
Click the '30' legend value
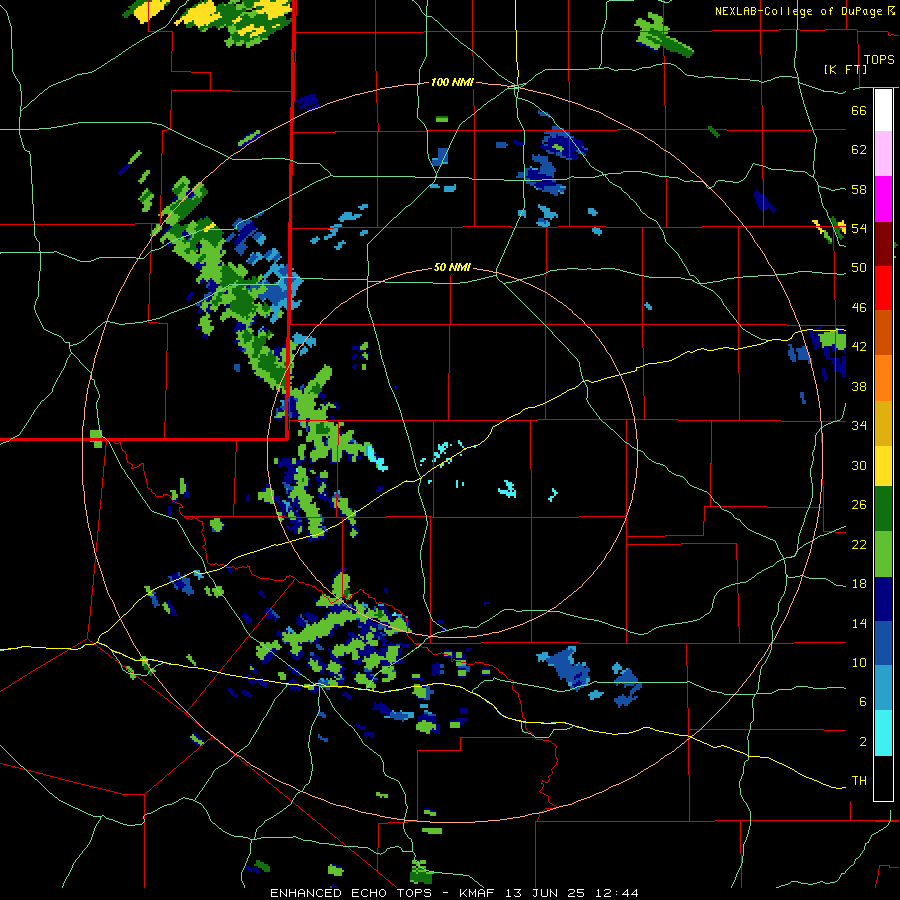pyautogui.click(x=859, y=465)
